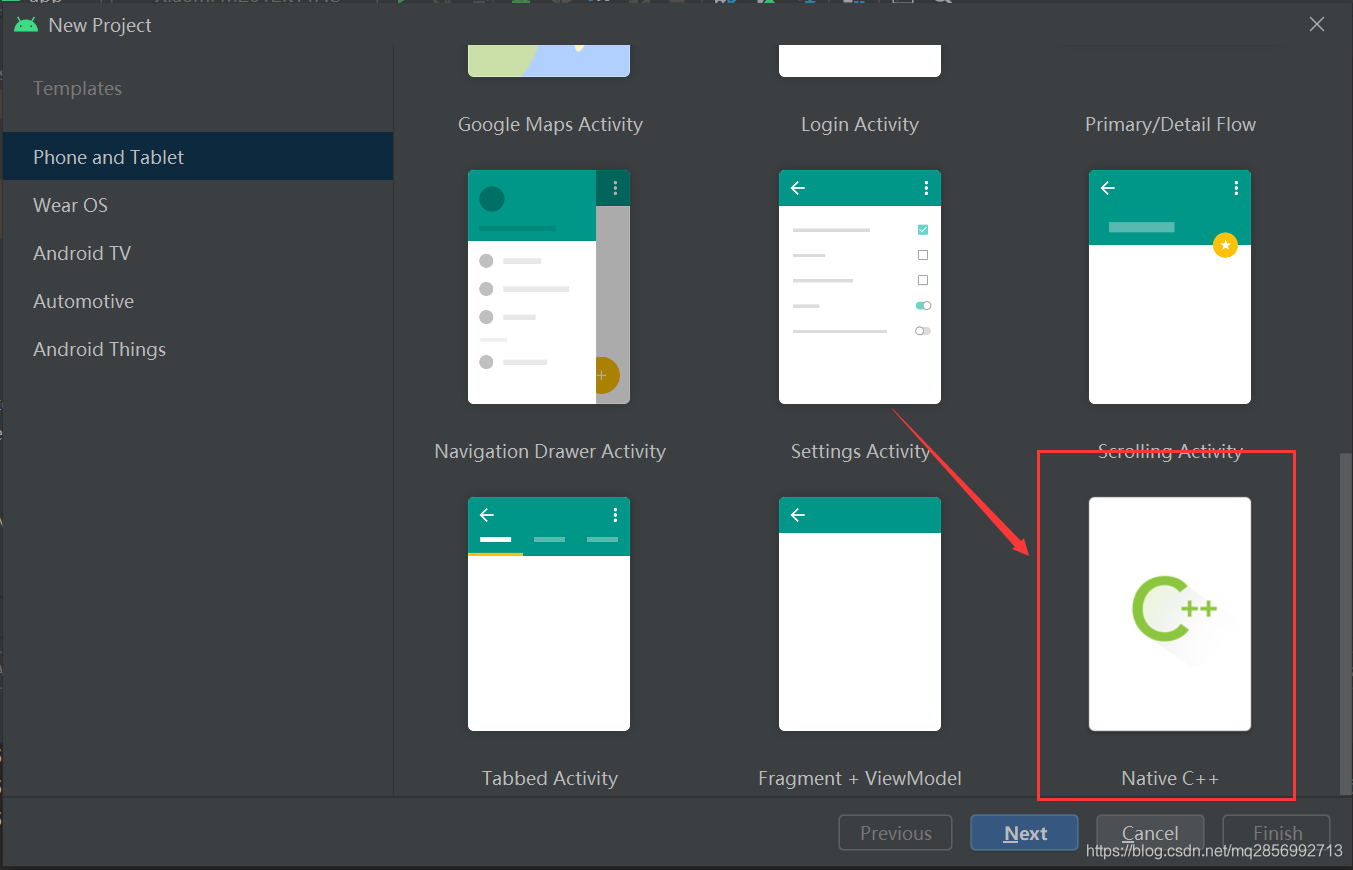Click the Native C++ label
1353x870 pixels.
click(1170, 778)
